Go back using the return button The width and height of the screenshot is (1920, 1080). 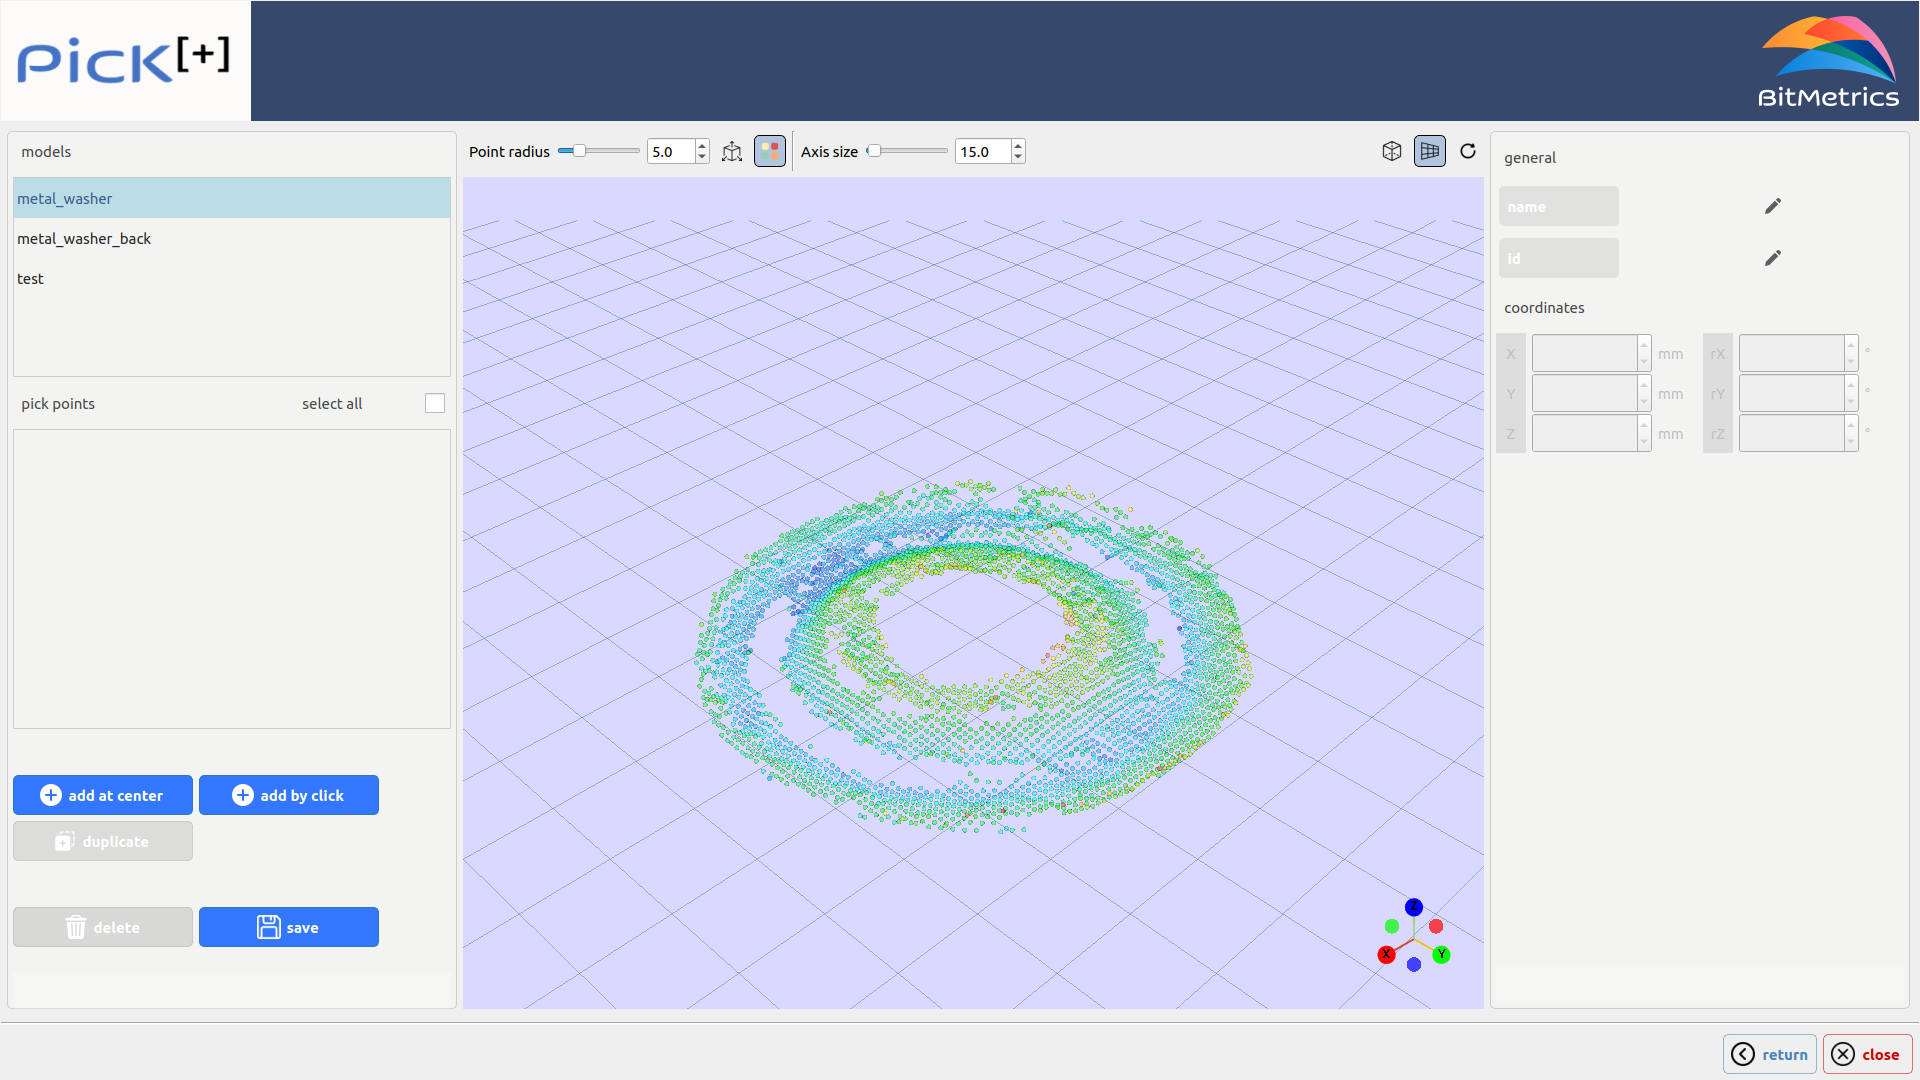pos(1770,1054)
